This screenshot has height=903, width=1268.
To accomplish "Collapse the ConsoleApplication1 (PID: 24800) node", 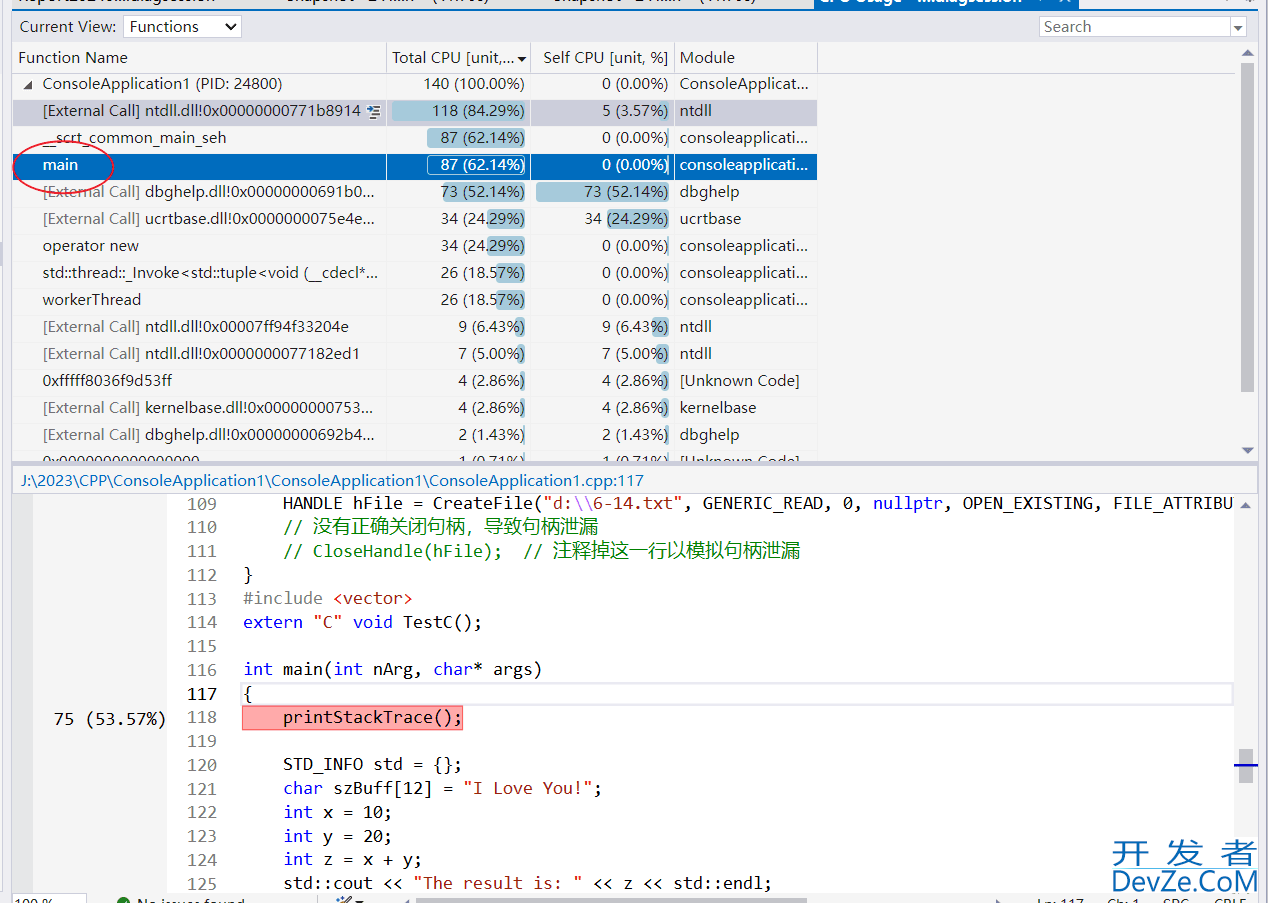I will pos(27,84).
